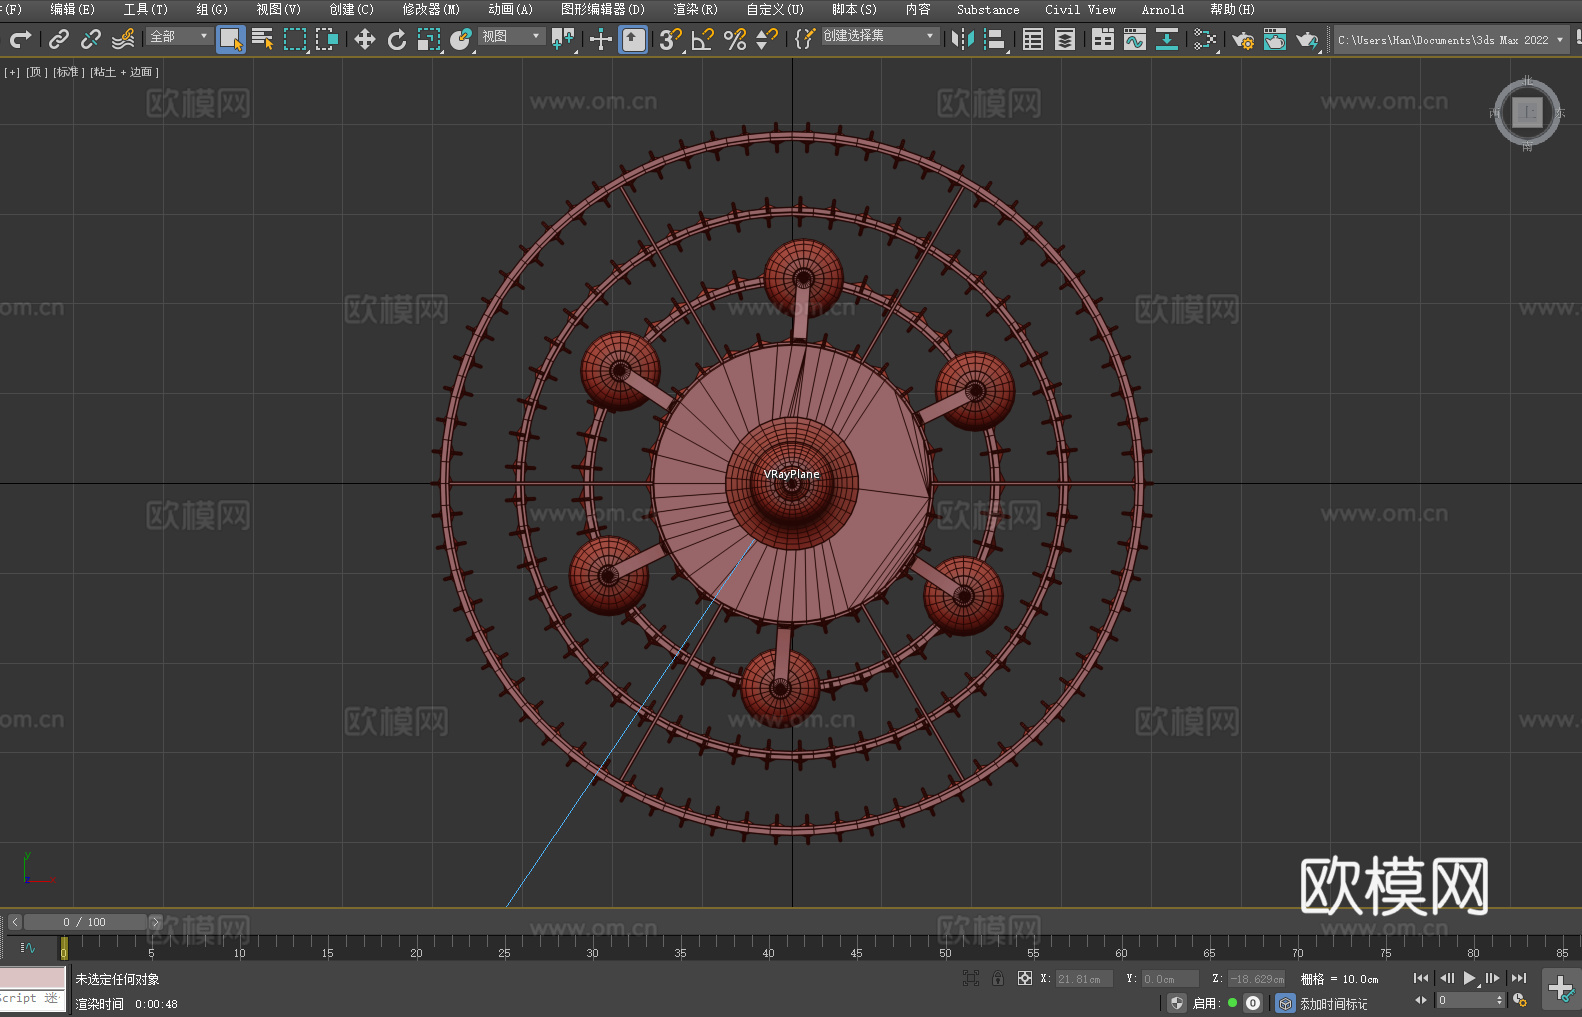Image resolution: width=1582 pixels, height=1017 pixels.
Task: Click the Select by Name icon
Action: pos(262,39)
